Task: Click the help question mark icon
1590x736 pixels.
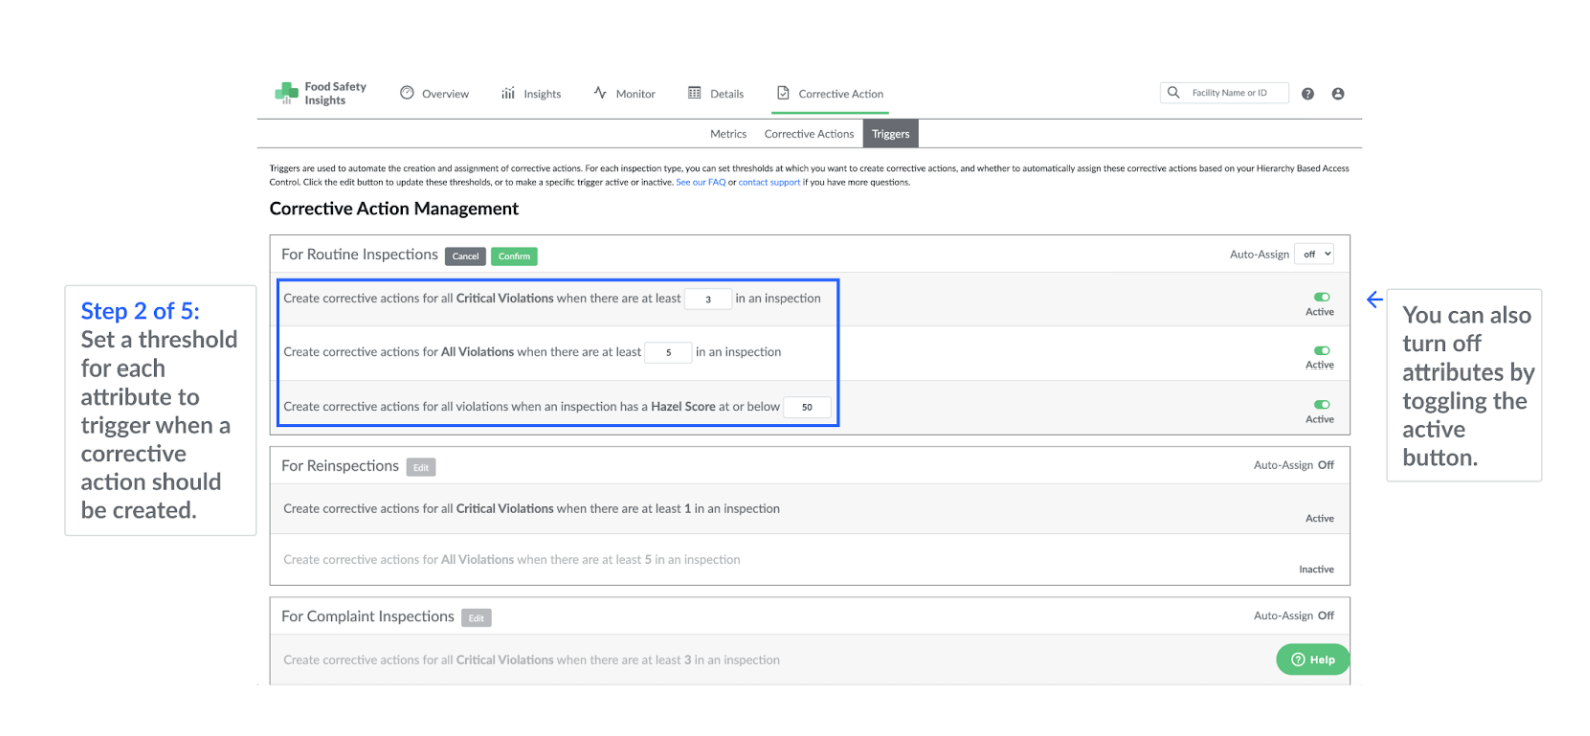Action: tap(1308, 94)
